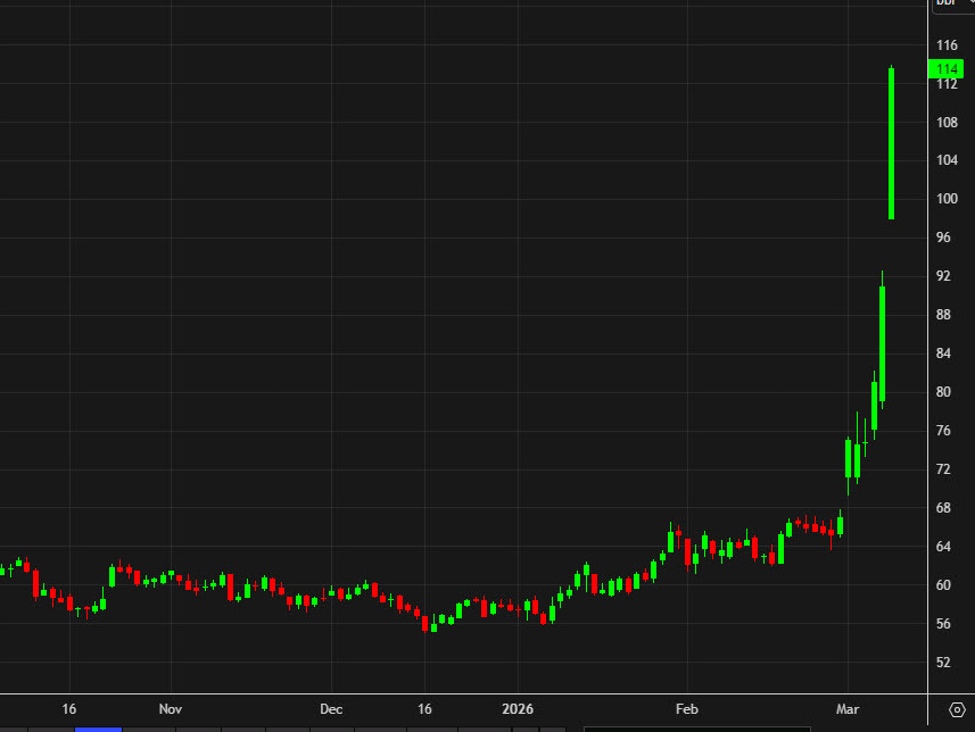Image resolution: width=975 pixels, height=732 pixels.
Task: Click the Feb label on the time axis
Action: [x=686, y=709]
